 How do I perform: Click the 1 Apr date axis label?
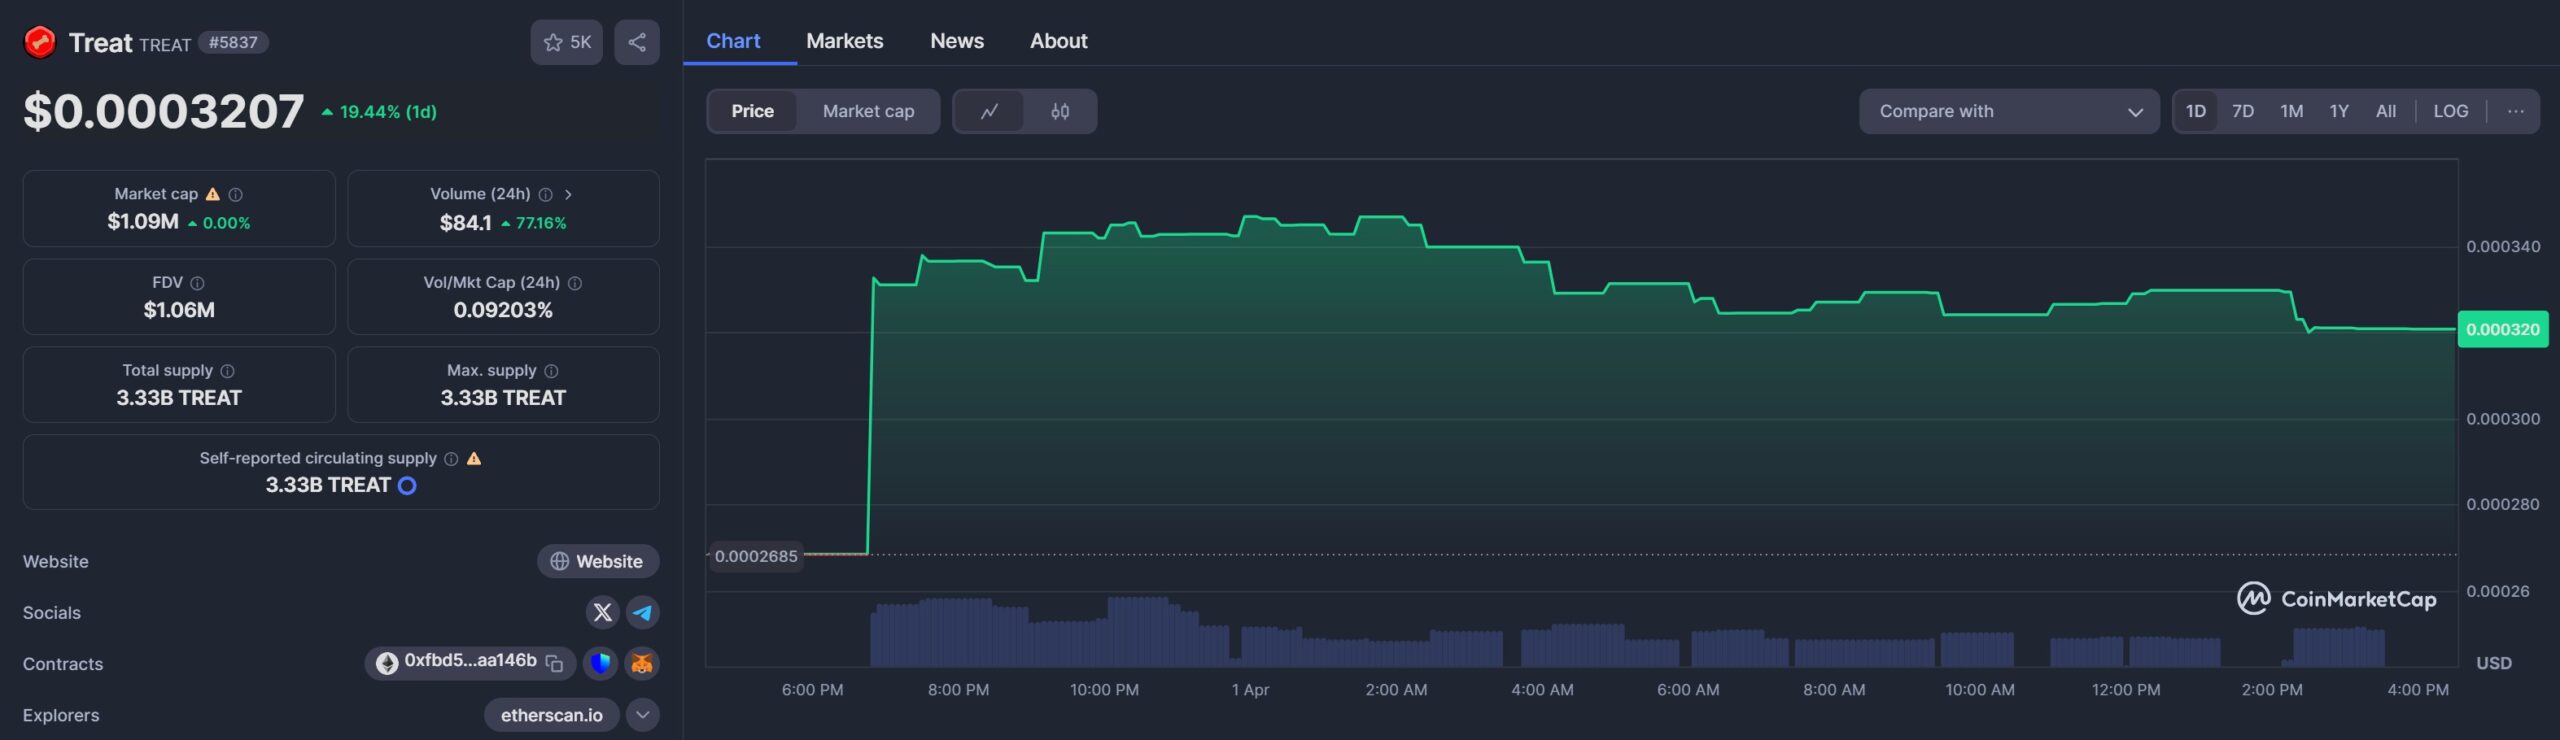(x=1250, y=690)
